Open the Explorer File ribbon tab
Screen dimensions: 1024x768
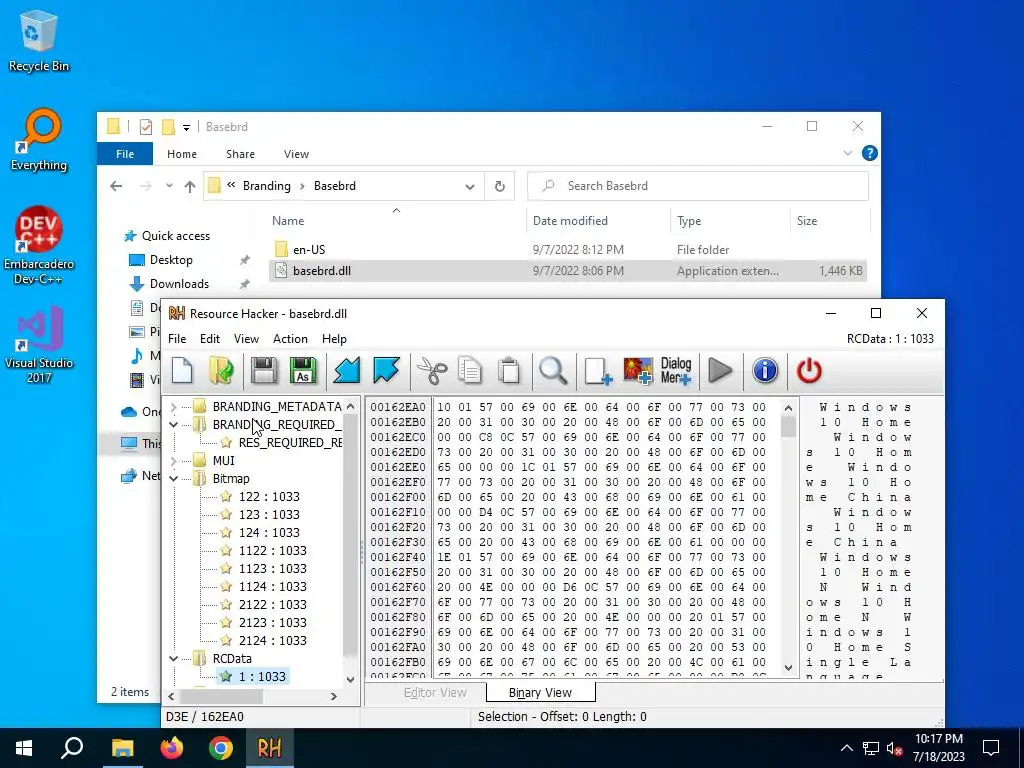tap(125, 154)
